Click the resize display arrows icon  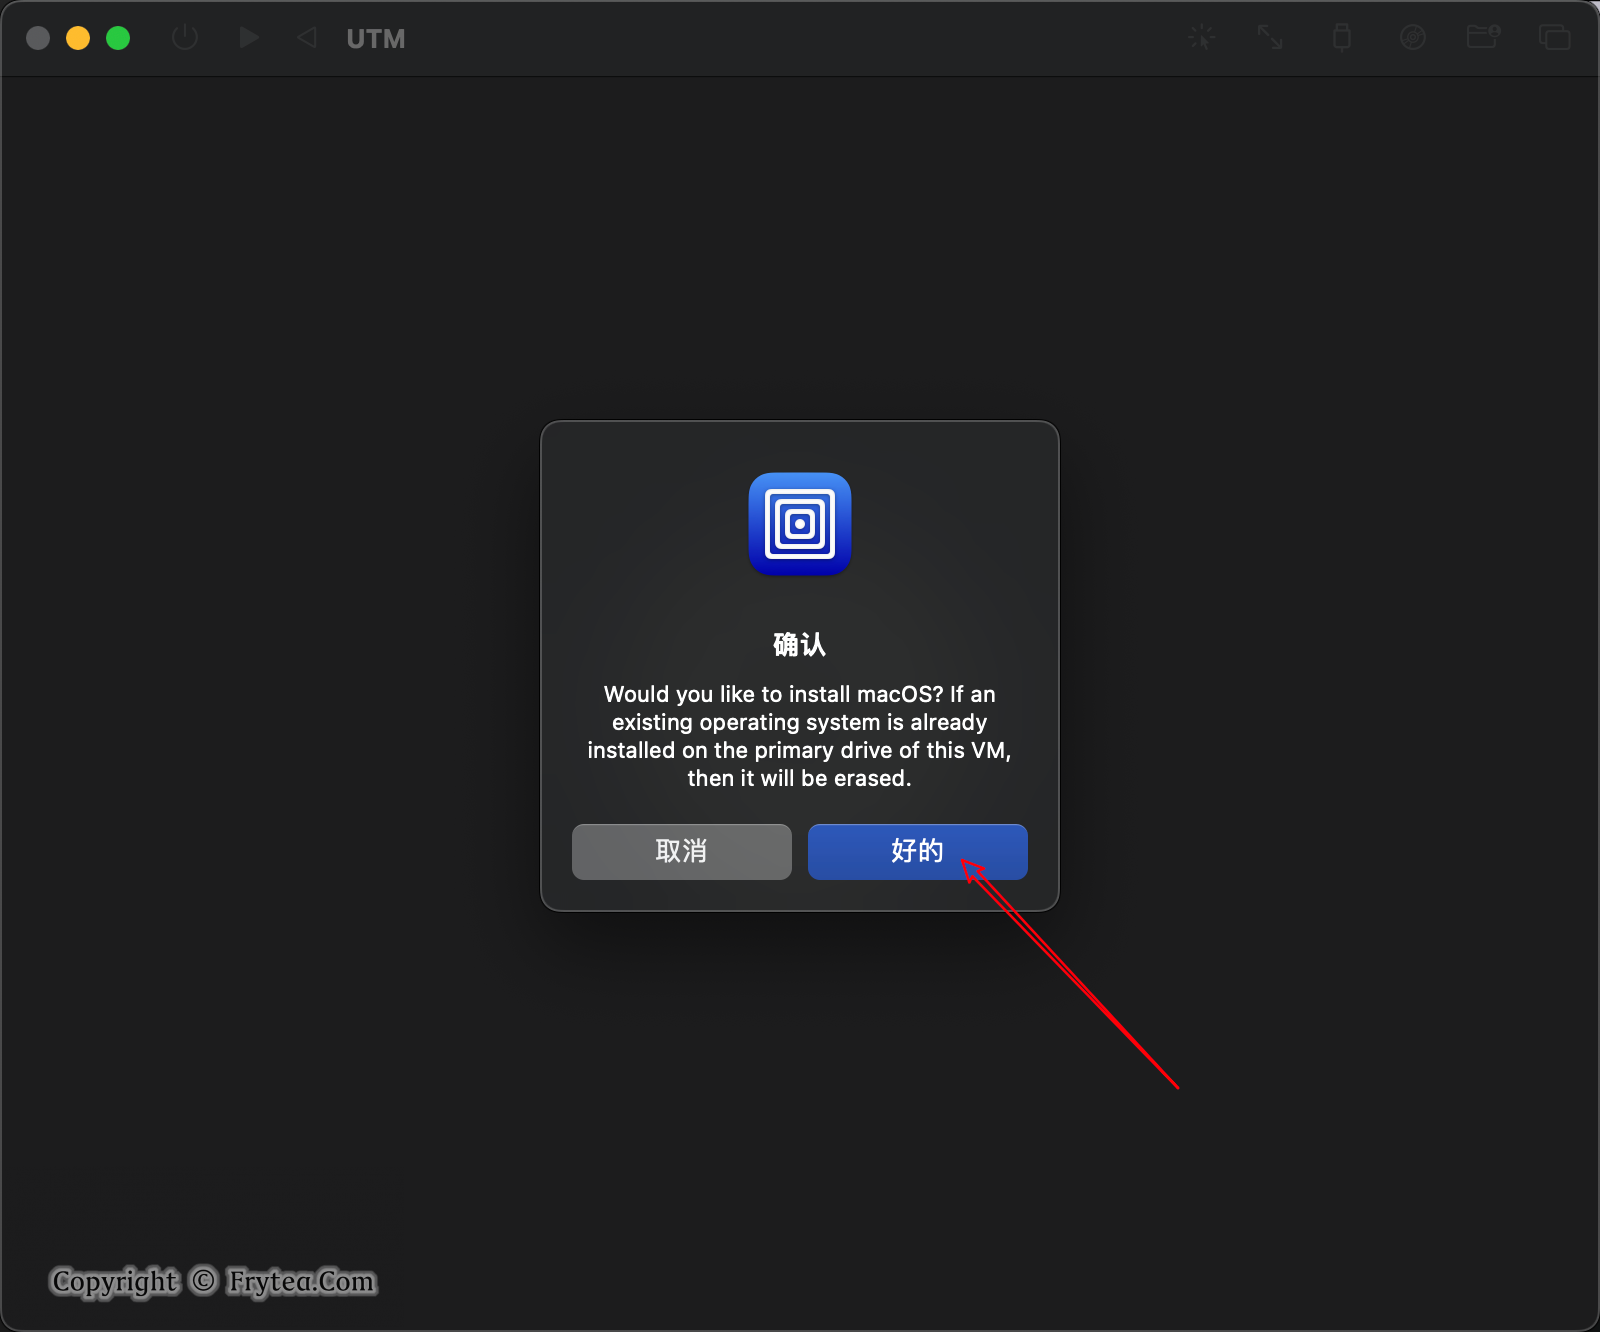tap(1270, 38)
